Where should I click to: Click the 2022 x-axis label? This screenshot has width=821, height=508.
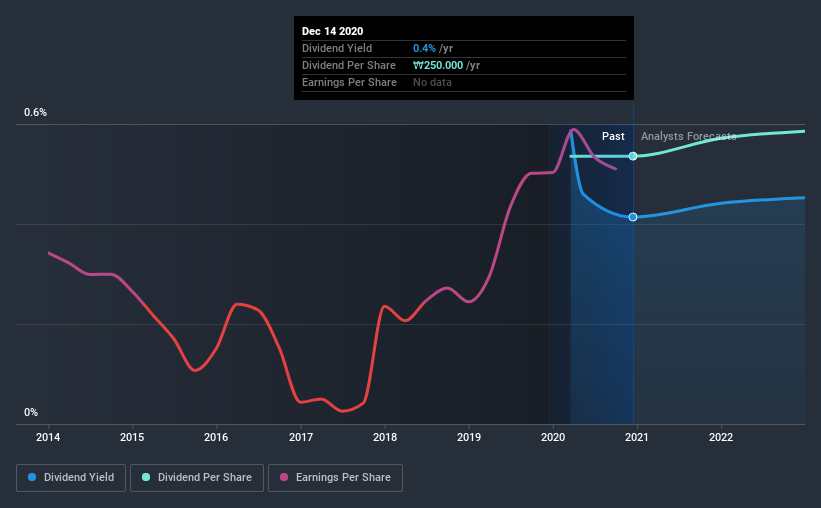click(721, 437)
